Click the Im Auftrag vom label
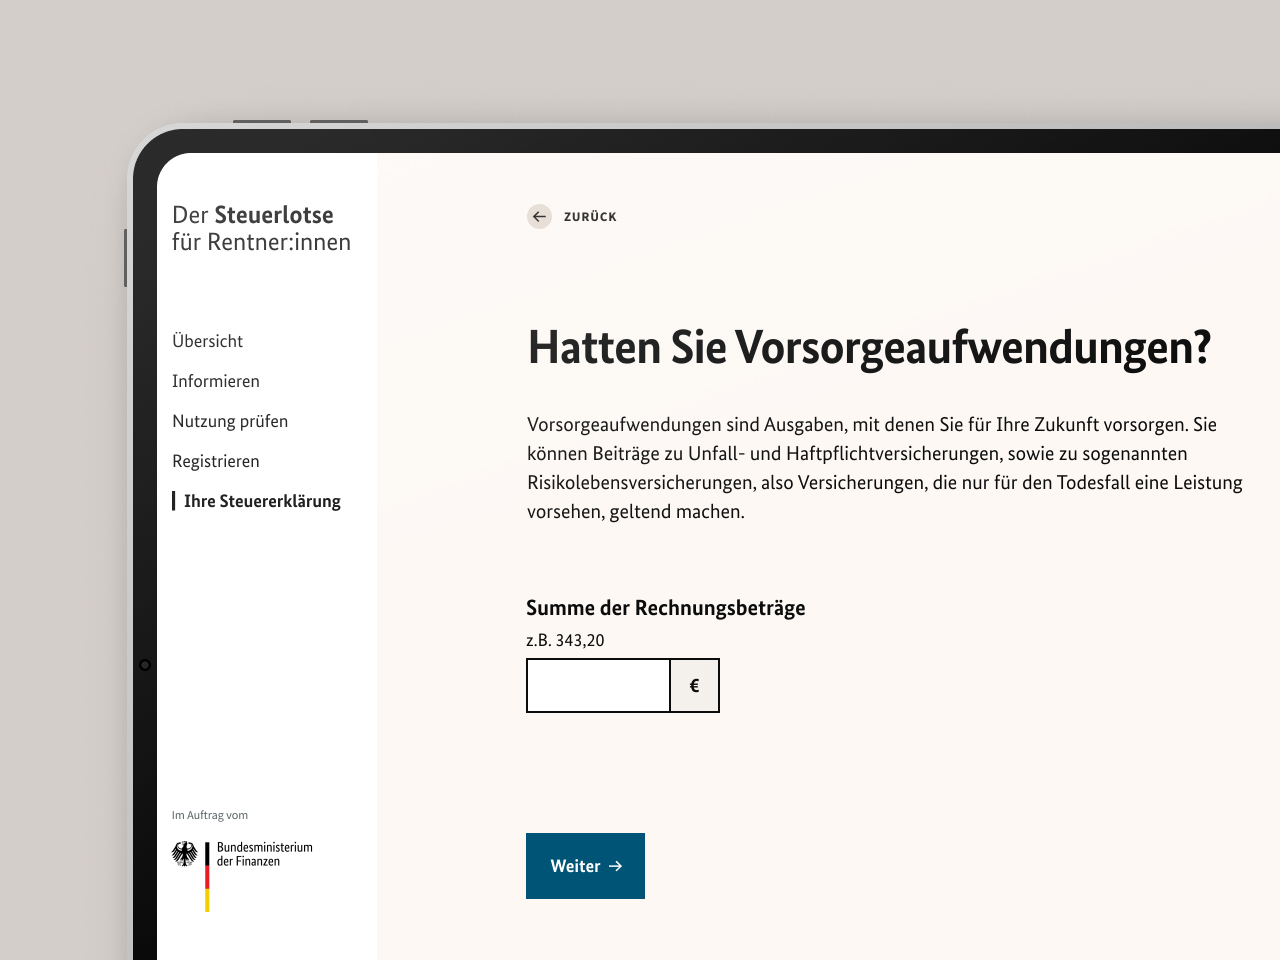 [210, 815]
